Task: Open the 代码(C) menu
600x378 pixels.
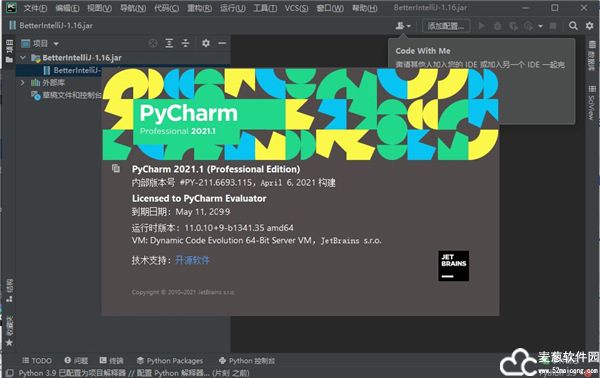Action: (166, 8)
